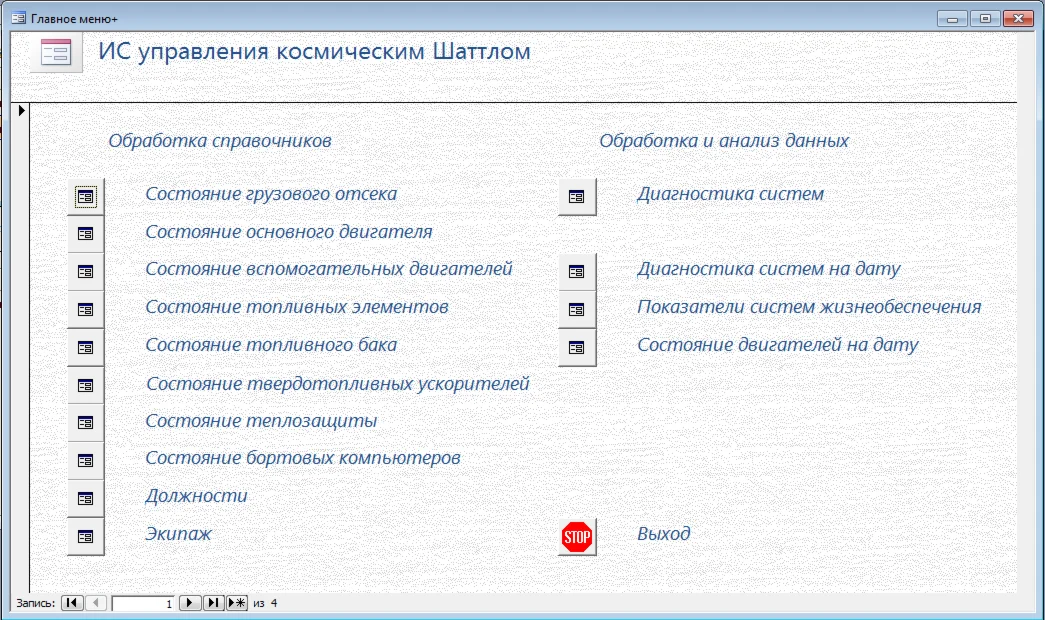Click the record selector arrow on the left
The width and height of the screenshot is (1045, 620).
(21, 111)
